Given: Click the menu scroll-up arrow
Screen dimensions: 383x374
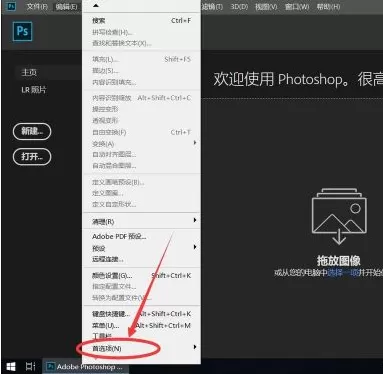Looking at the screenshot, I should 96,6.
